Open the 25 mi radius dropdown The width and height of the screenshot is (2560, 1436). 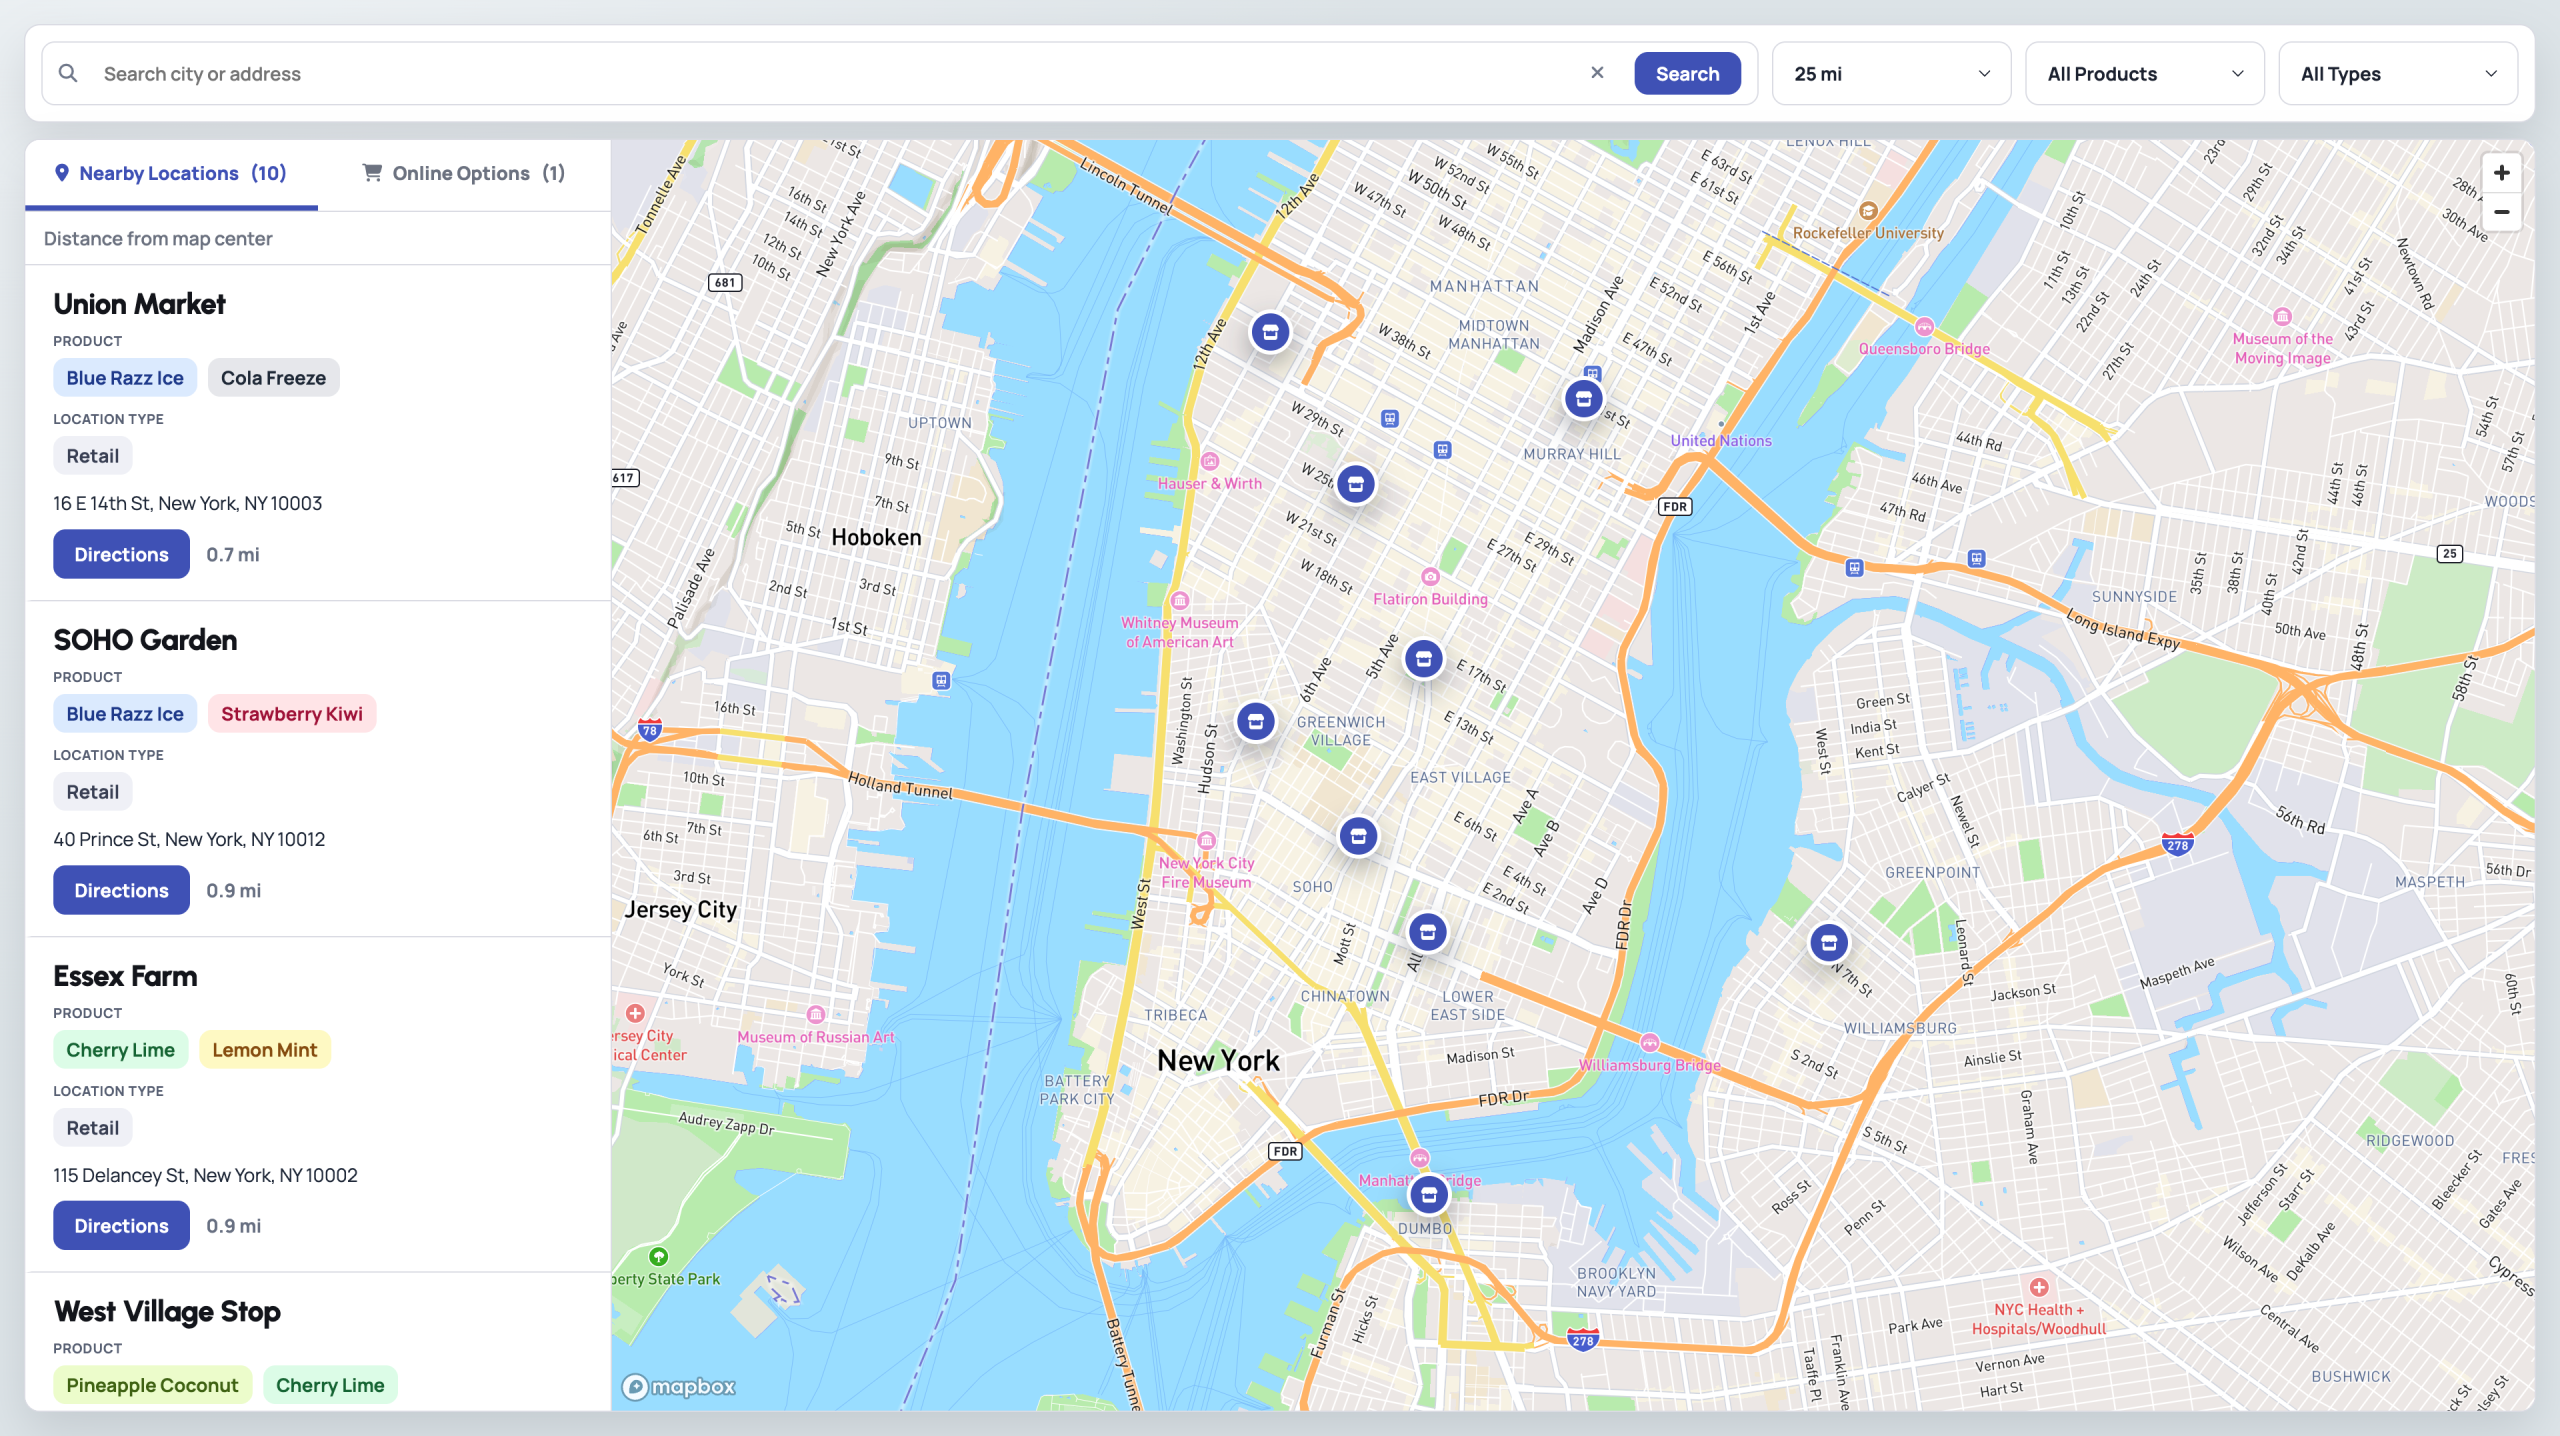1890,74
